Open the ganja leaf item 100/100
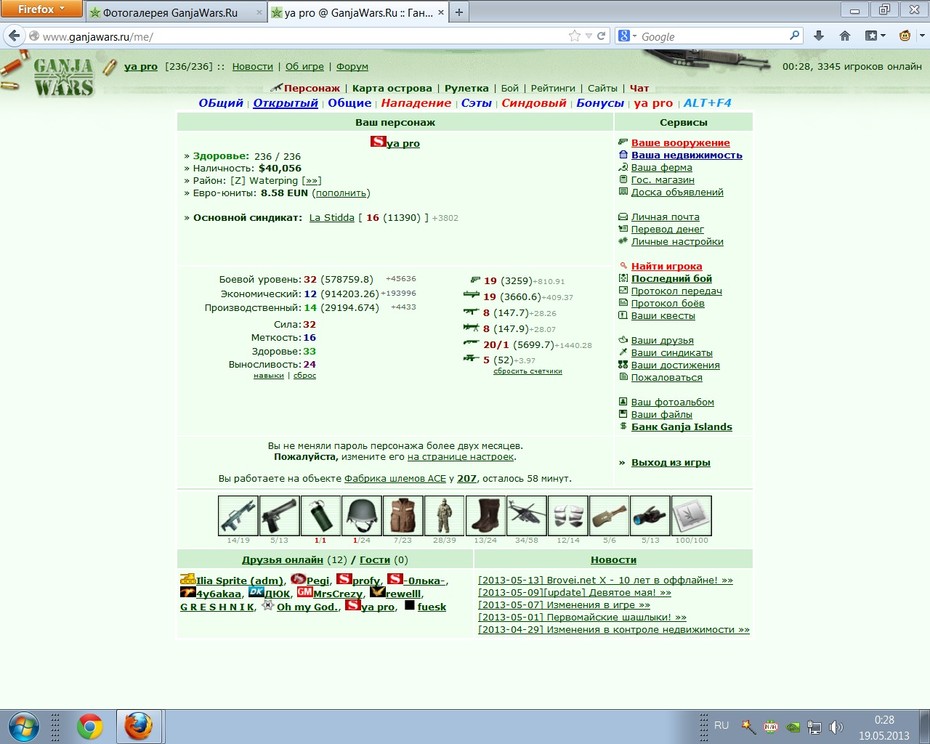Viewport: 930px width, 744px height. coord(692,516)
